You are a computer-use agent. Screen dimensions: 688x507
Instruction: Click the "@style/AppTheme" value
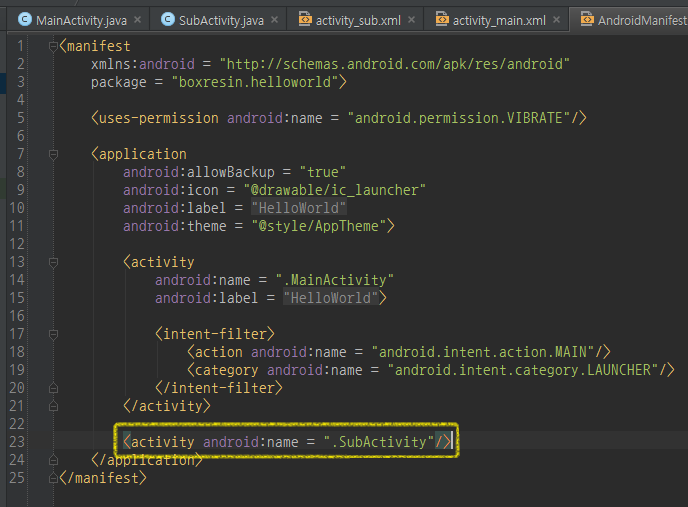(x=319, y=226)
